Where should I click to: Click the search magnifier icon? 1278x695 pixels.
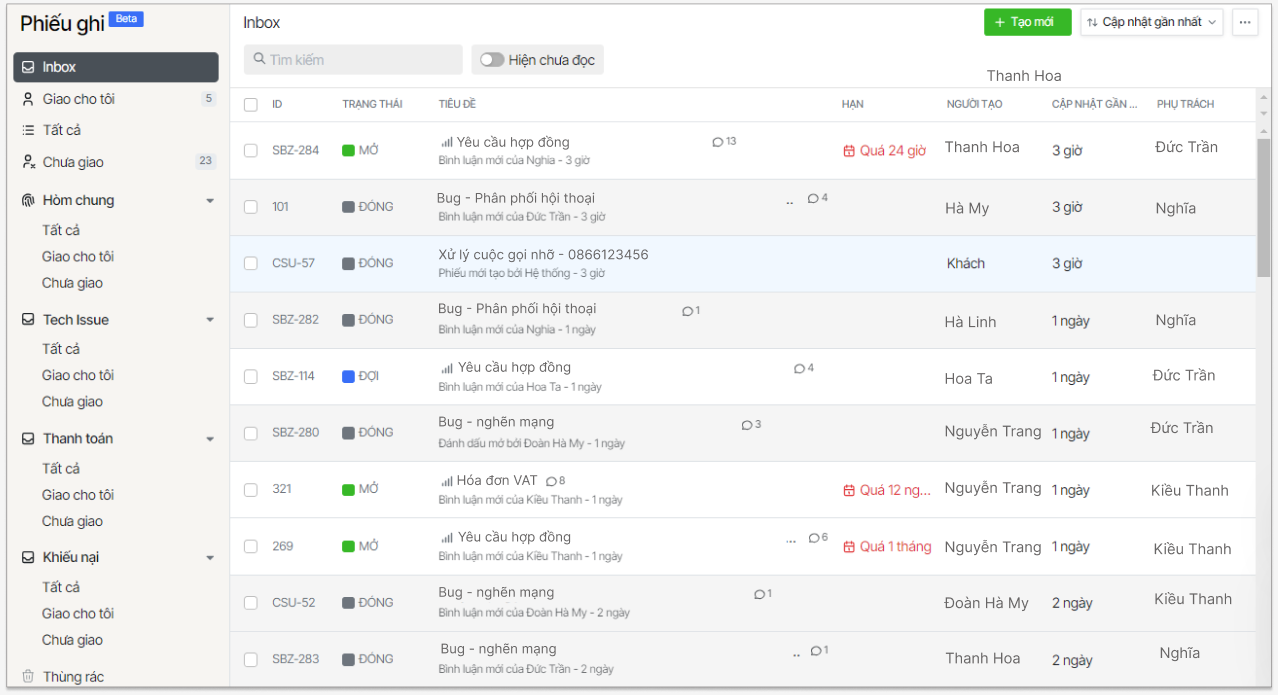click(259, 60)
